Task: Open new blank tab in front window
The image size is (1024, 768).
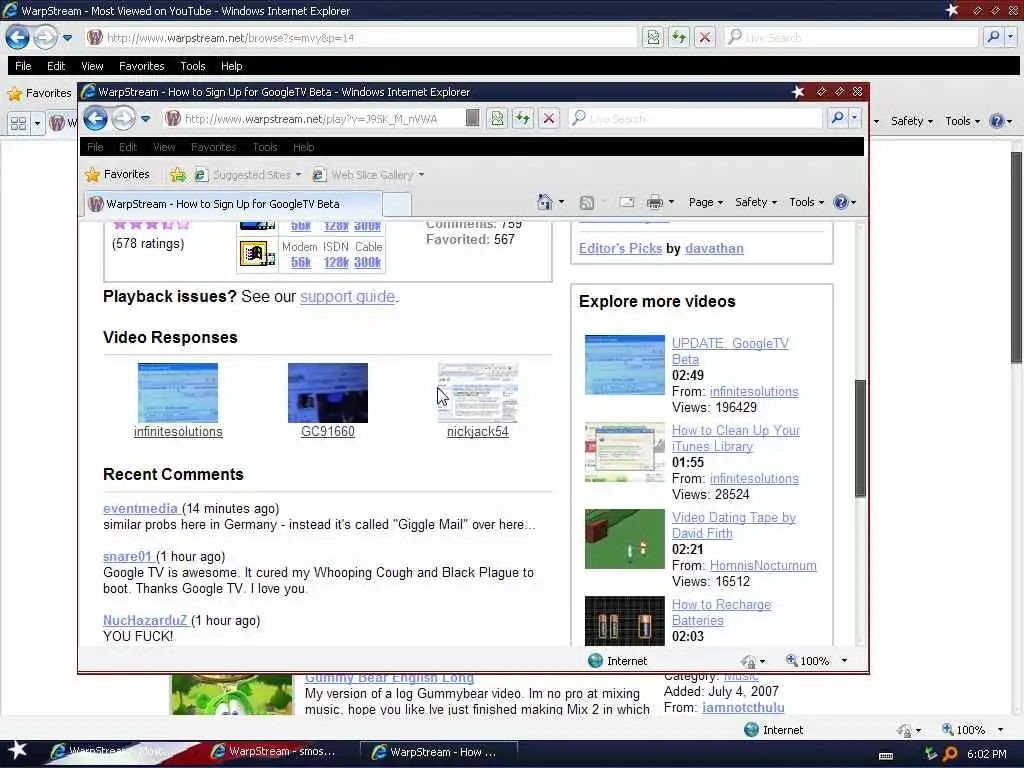Action: coord(396,204)
